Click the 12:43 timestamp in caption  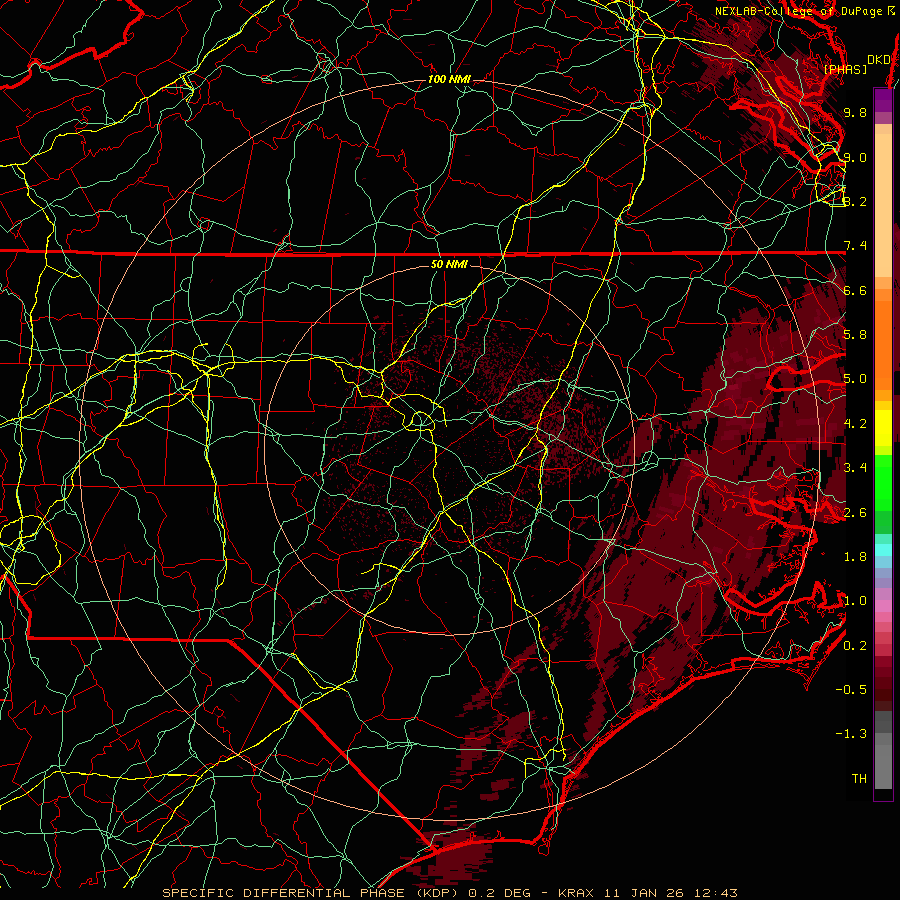(715, 893)
